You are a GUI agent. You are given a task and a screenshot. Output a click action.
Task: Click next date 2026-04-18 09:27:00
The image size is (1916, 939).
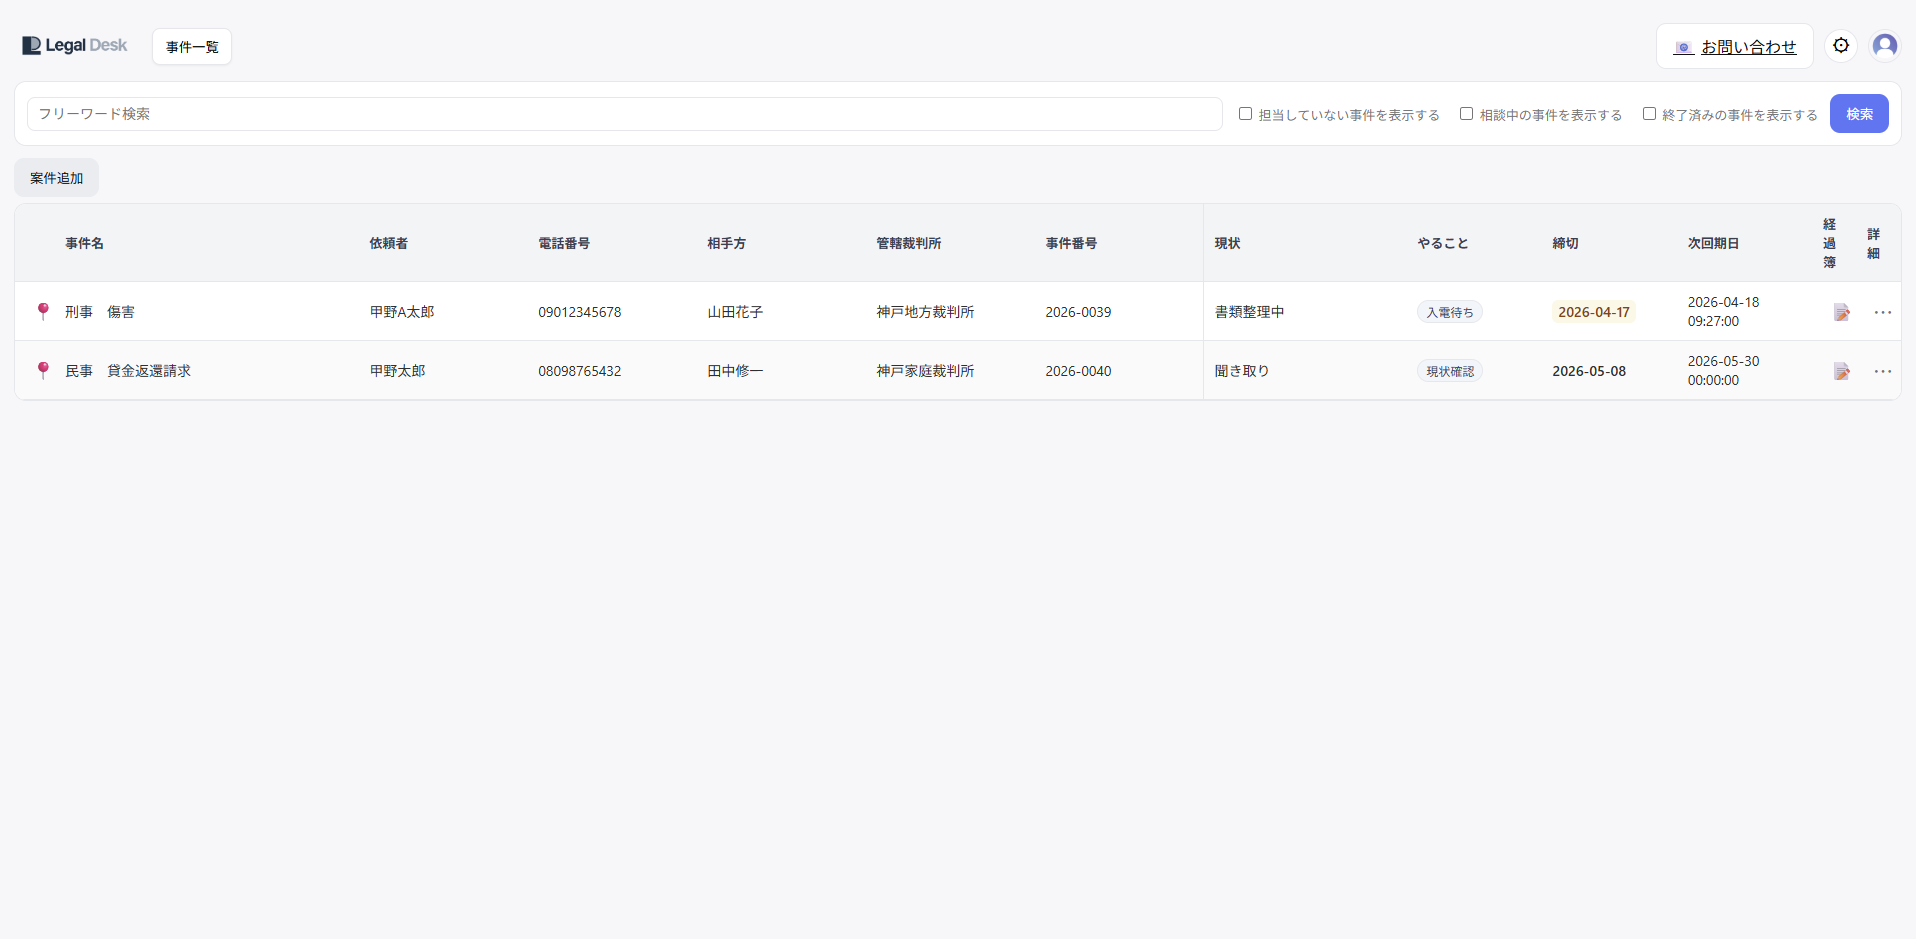tap(1723, 312)
